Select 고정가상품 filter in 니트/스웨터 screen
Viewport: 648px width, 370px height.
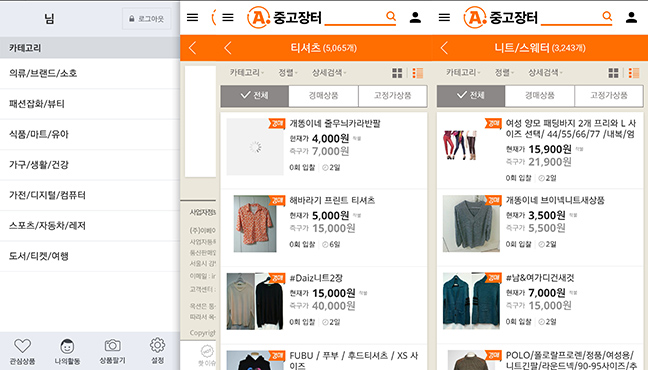coord(609,96)
